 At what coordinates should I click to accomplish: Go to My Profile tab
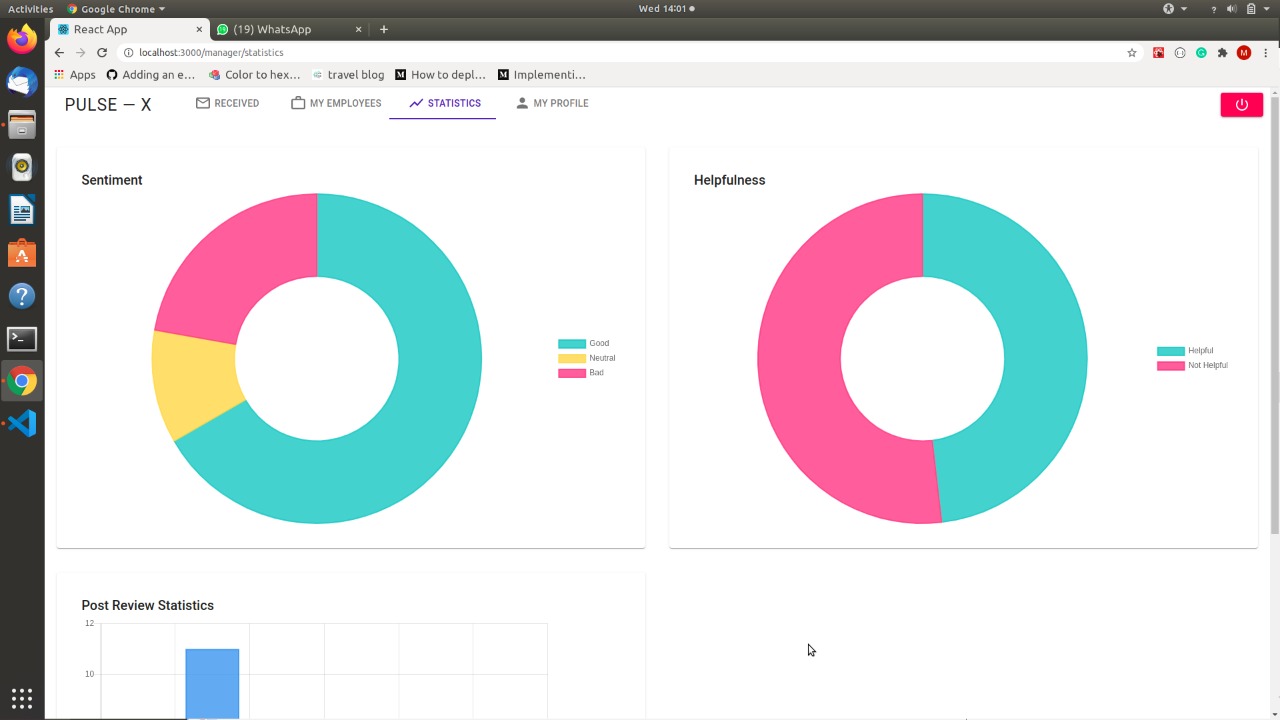[552, 103]
